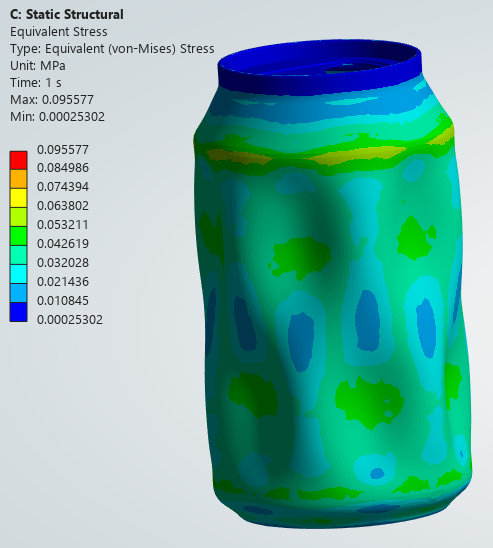This screenshot has height=548, width=493.
Task: Select the legend value 0.042619
Action: pyautogui.click(x=63, y=244)
